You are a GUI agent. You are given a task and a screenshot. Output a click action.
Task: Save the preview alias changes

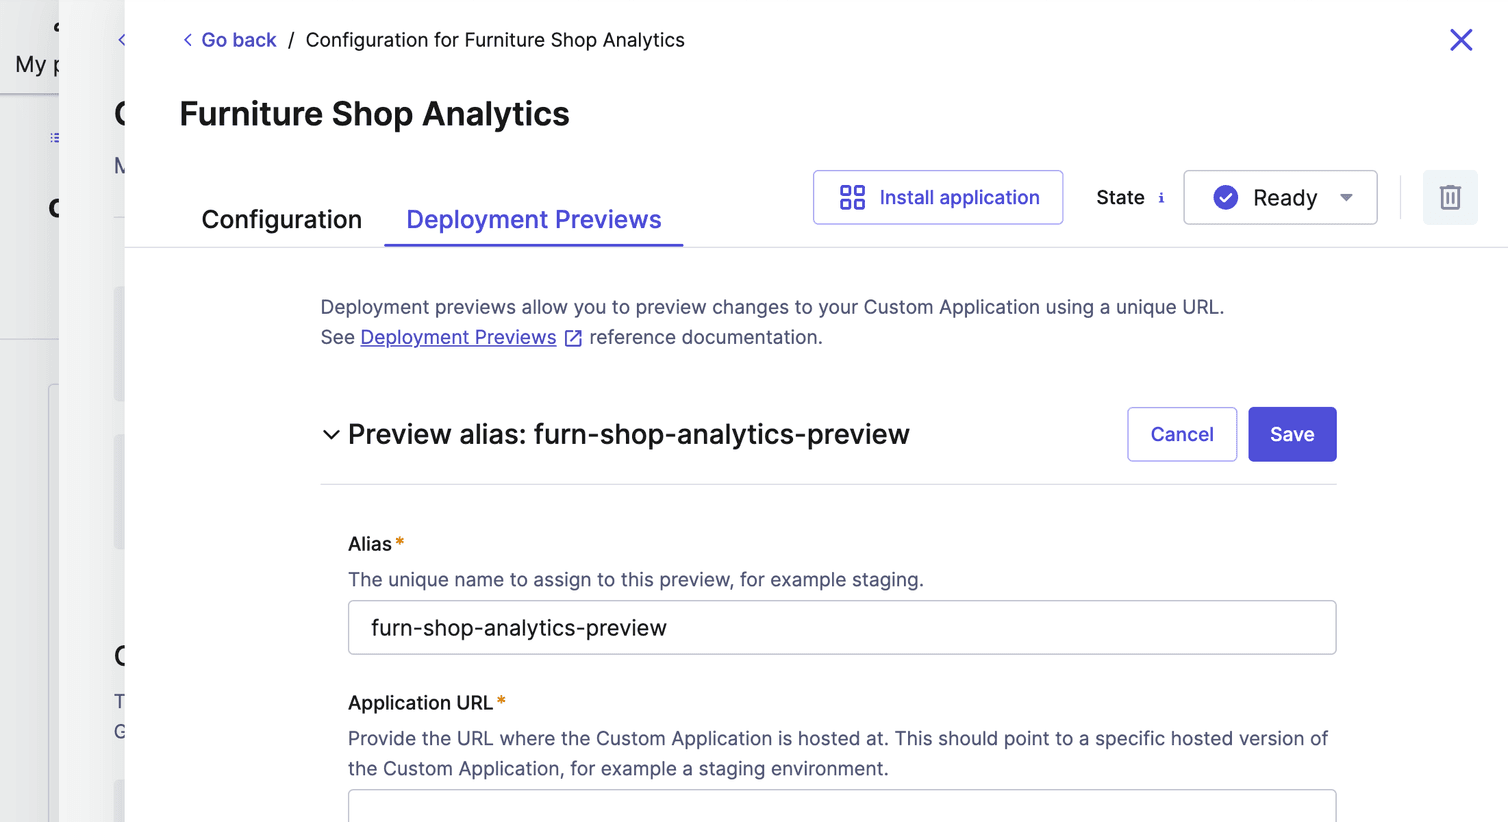(1292, 434)
